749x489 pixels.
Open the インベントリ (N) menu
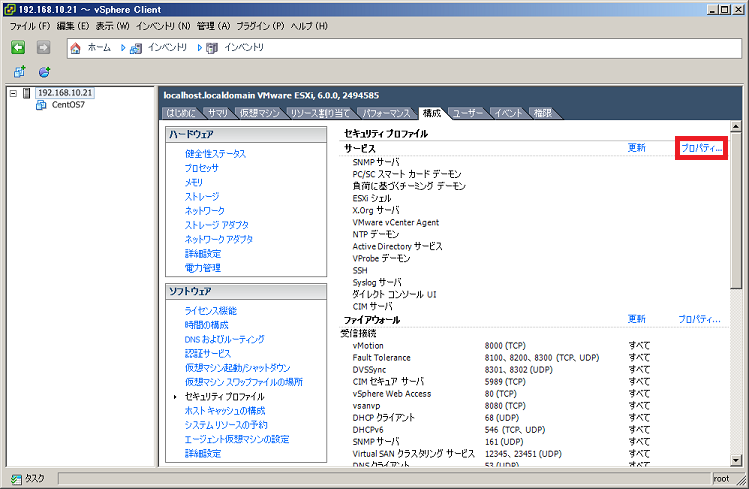coord(163,26)
